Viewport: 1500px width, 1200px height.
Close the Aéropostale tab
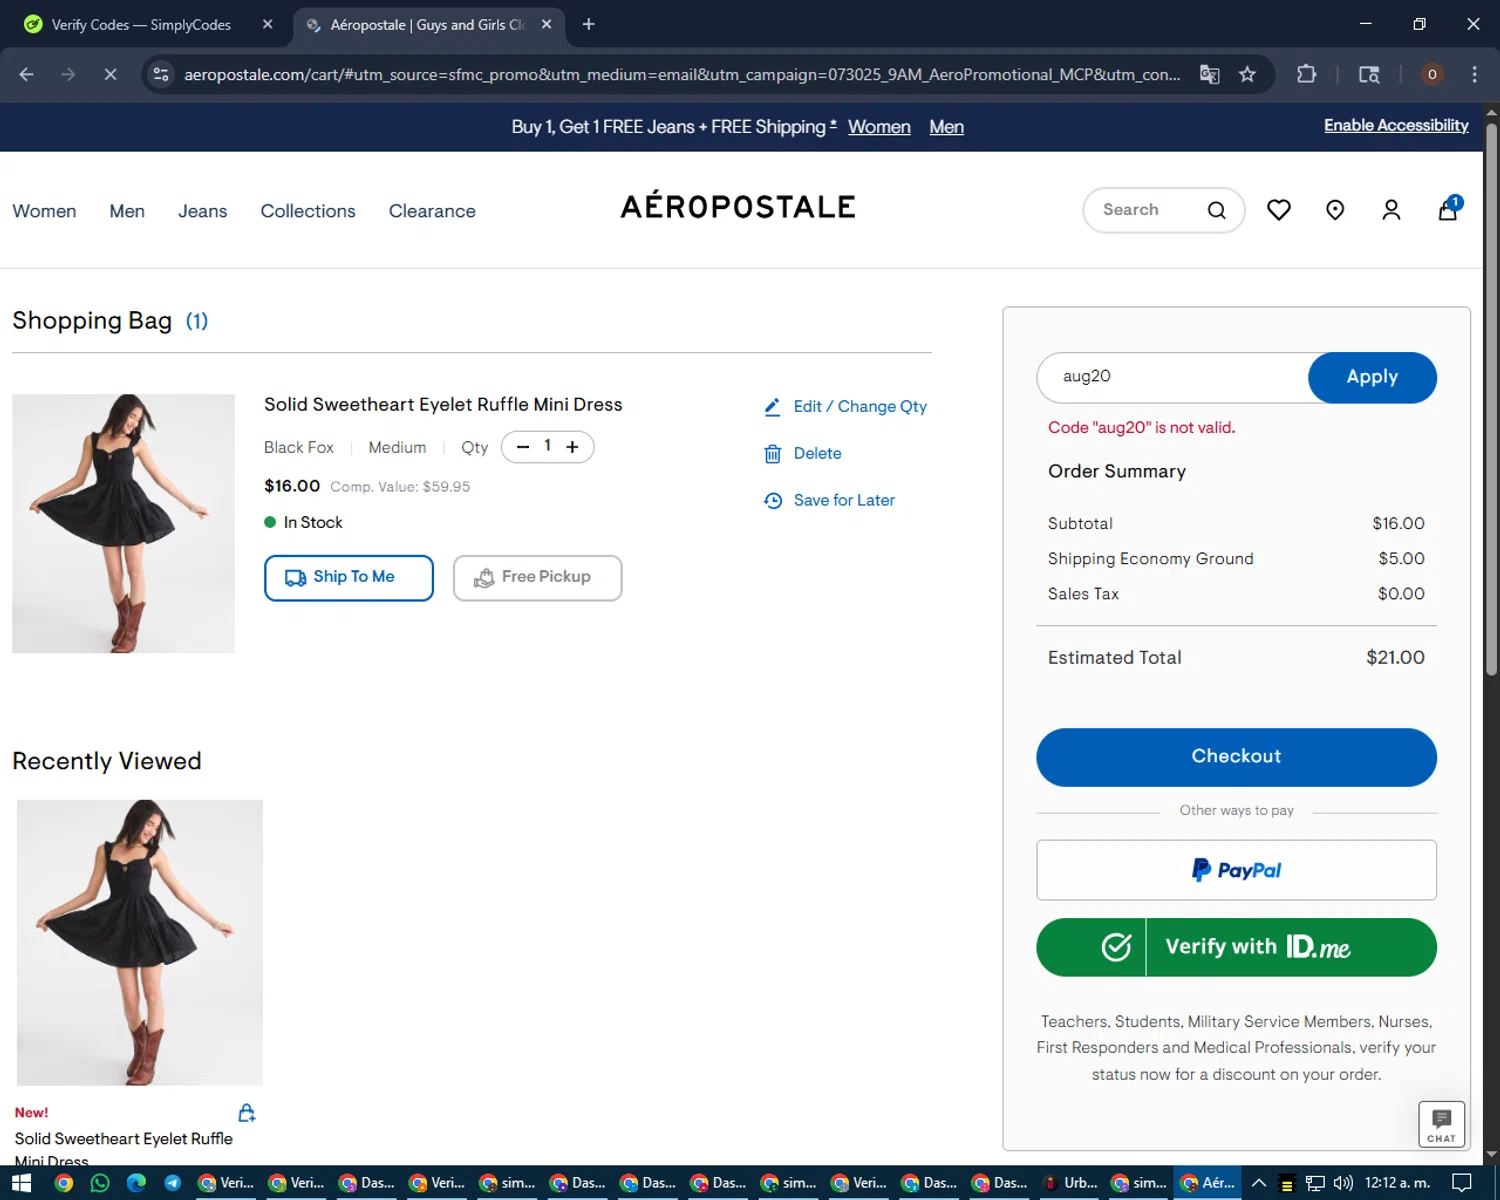click(x=546, y=24)
